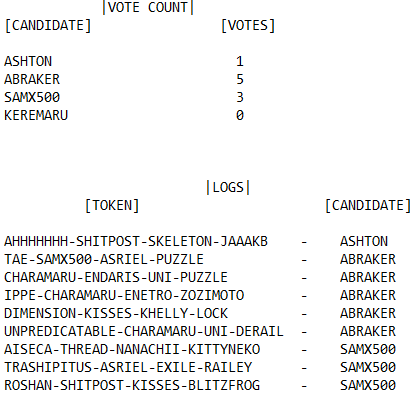This screenshot has width=417, height=403.
Task: Select token TAE-SAMX500-ASRIEL-PUZZLE
Action: coord(104,259)
